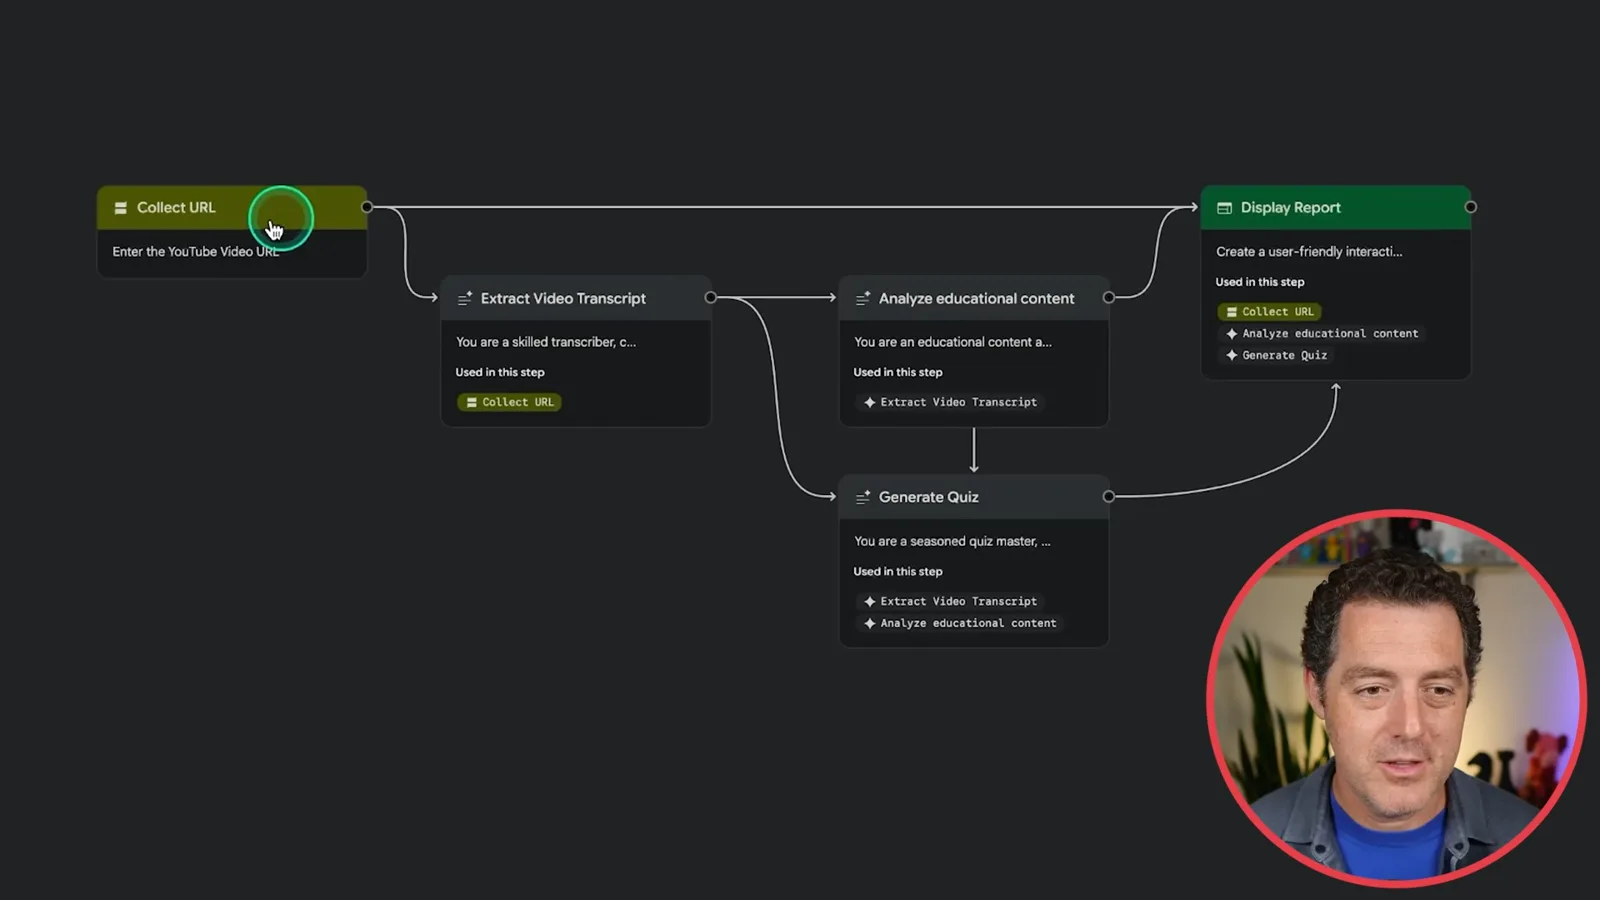Click Analyze educational content chip in Display Report
1600x900 pixels.
1322,334
